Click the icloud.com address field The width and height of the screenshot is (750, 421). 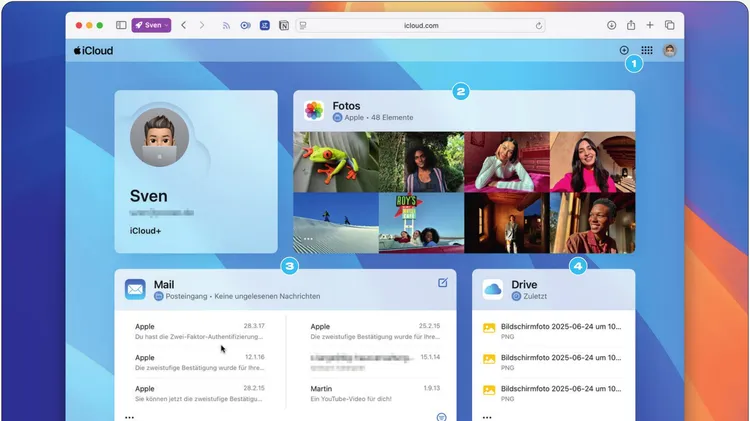(x=420, y=25)
